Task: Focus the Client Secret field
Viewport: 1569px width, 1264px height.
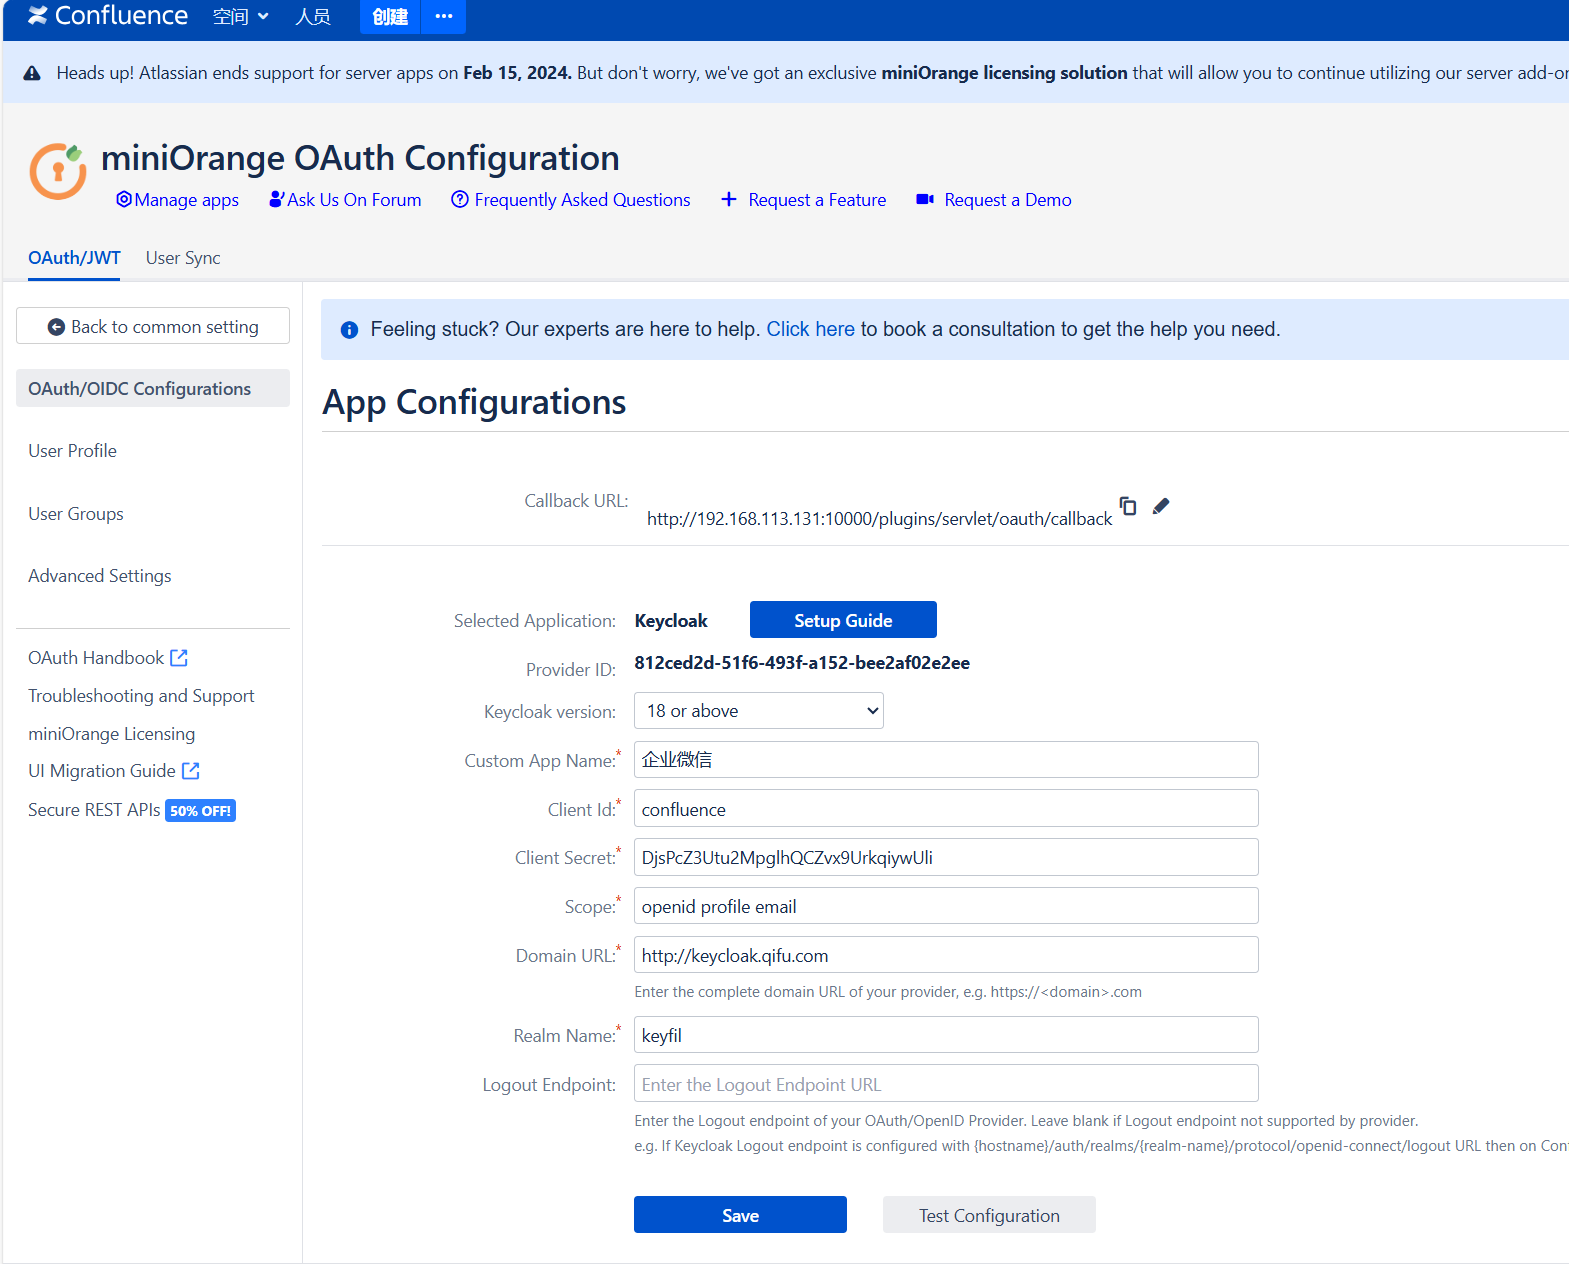Action: pyautogui.click(x=946, y=858)
